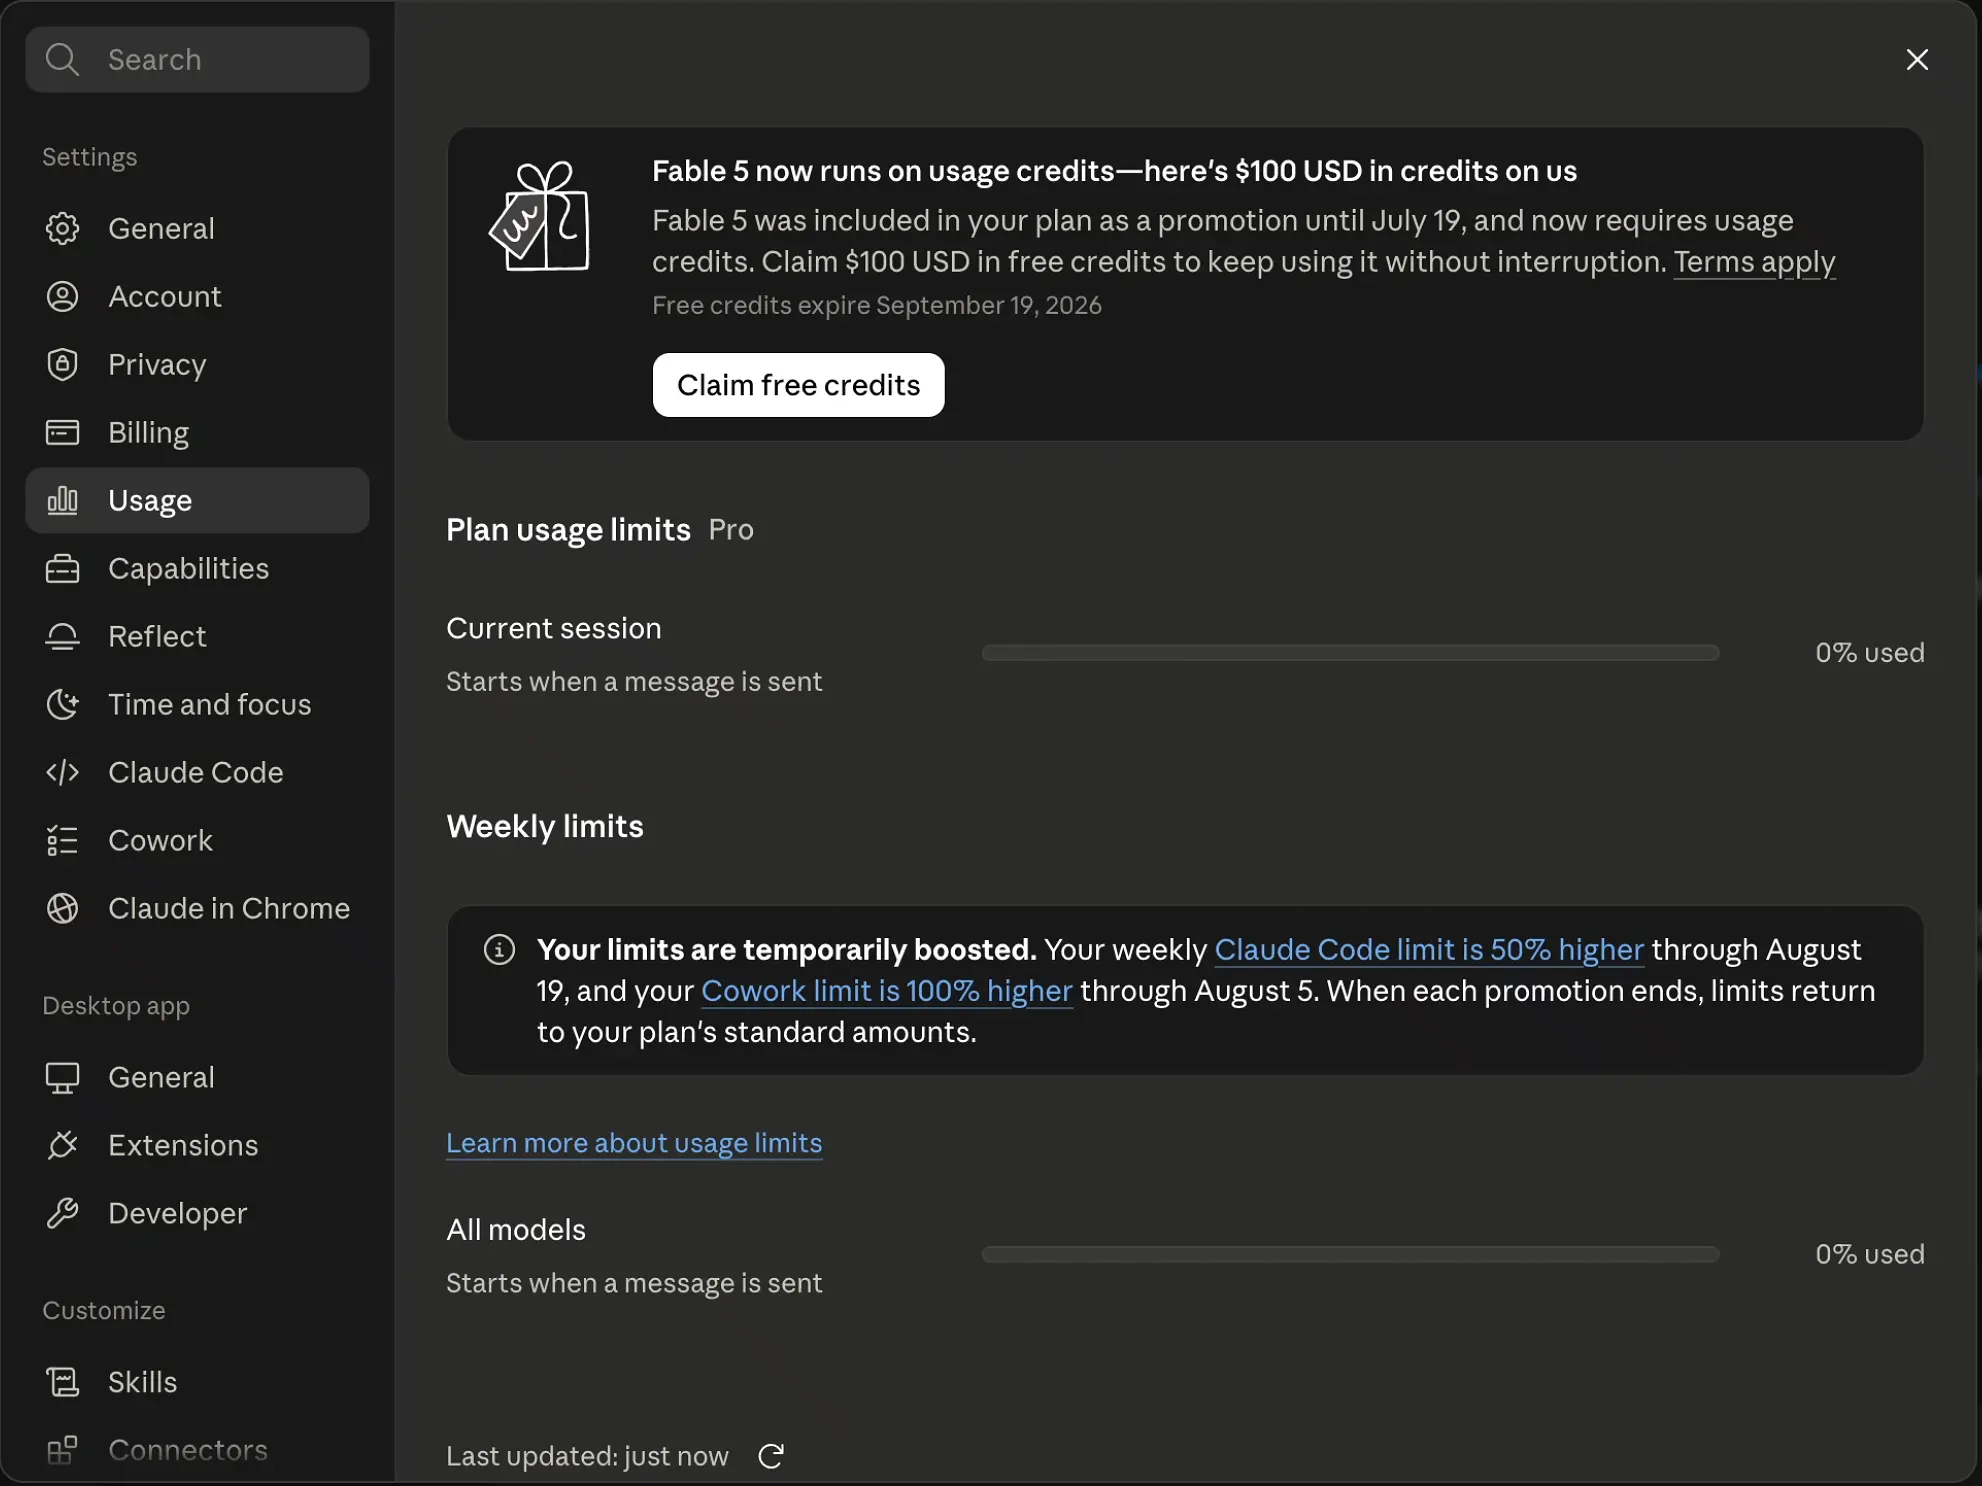The height and width of the screenshot is (1486, 1982).
Task: Click the All models usage progress bar
Action: (1350, 1255)
